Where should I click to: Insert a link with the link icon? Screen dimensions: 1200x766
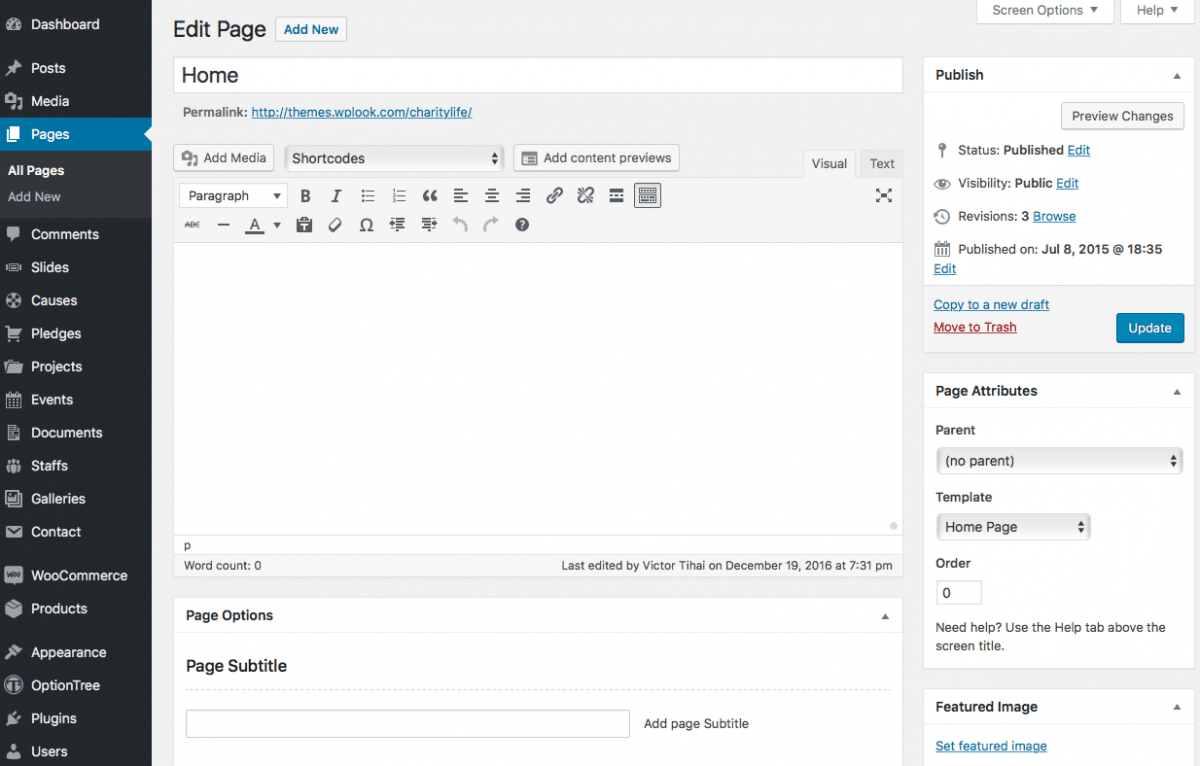pos(554,195)
